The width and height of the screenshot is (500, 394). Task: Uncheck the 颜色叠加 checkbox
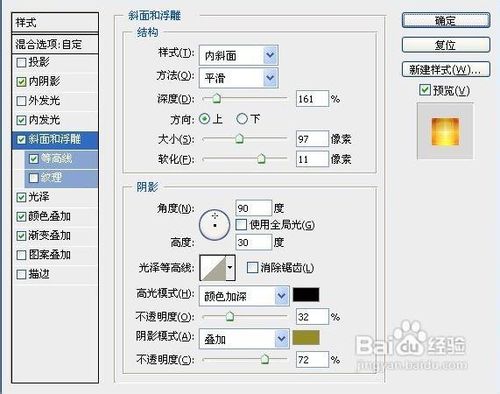21,217
